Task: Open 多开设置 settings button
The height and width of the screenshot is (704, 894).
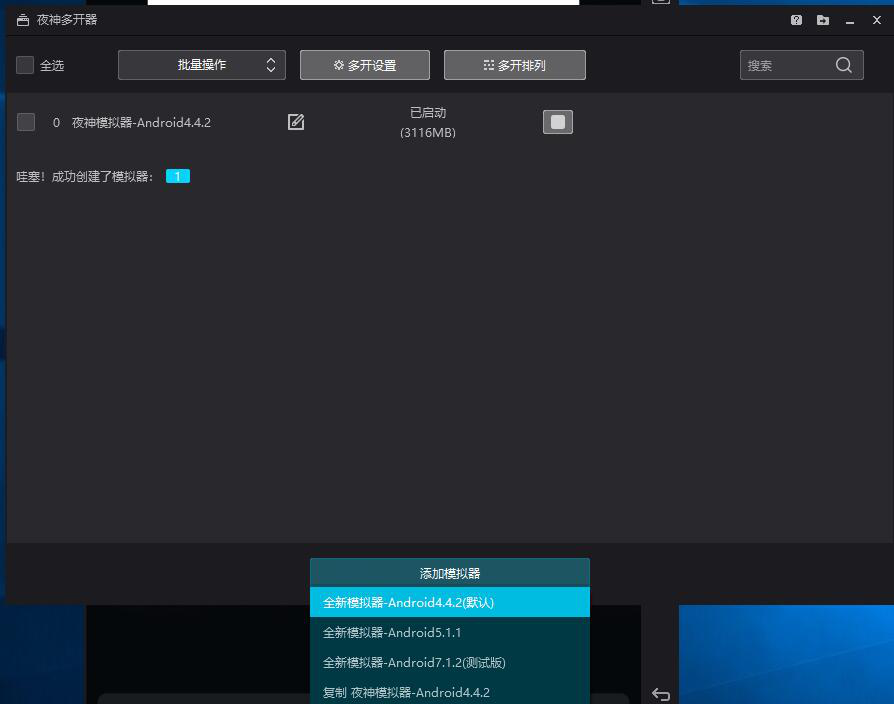Action: (x=365, y=65)
